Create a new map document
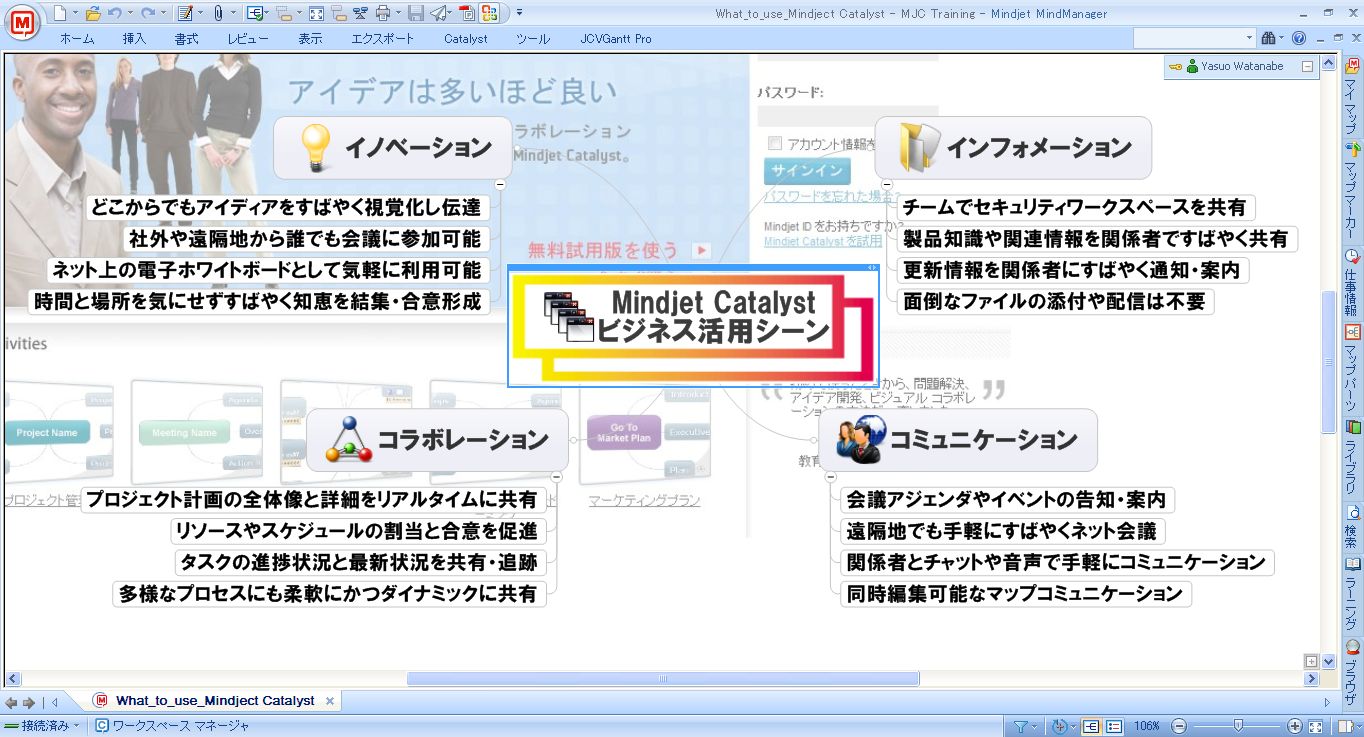This screenshot has width=1364, height=737. coord(60,13)
